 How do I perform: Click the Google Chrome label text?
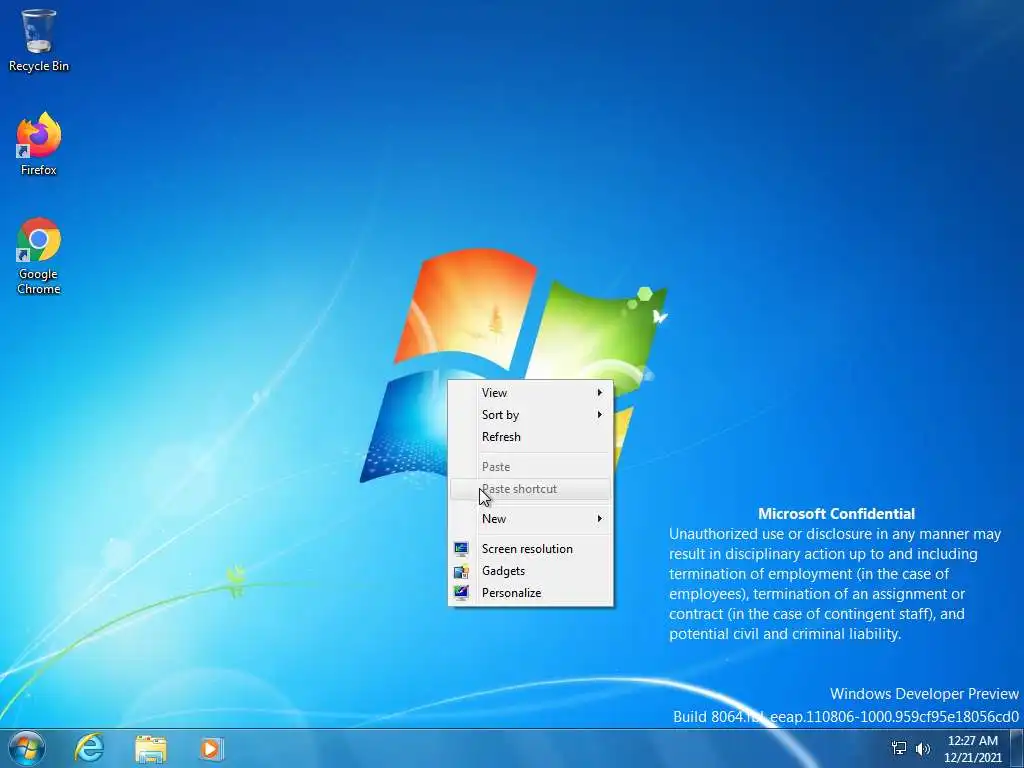point(39,281)
